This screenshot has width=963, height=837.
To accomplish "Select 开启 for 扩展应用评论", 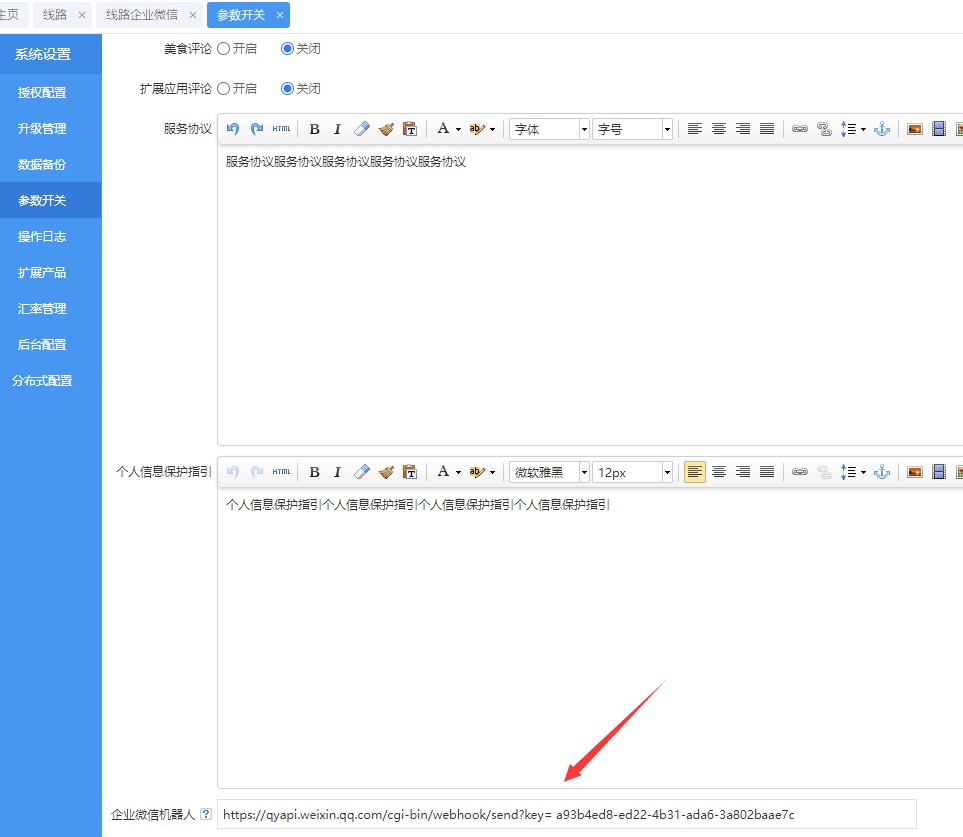I will [x=224, y=88].
